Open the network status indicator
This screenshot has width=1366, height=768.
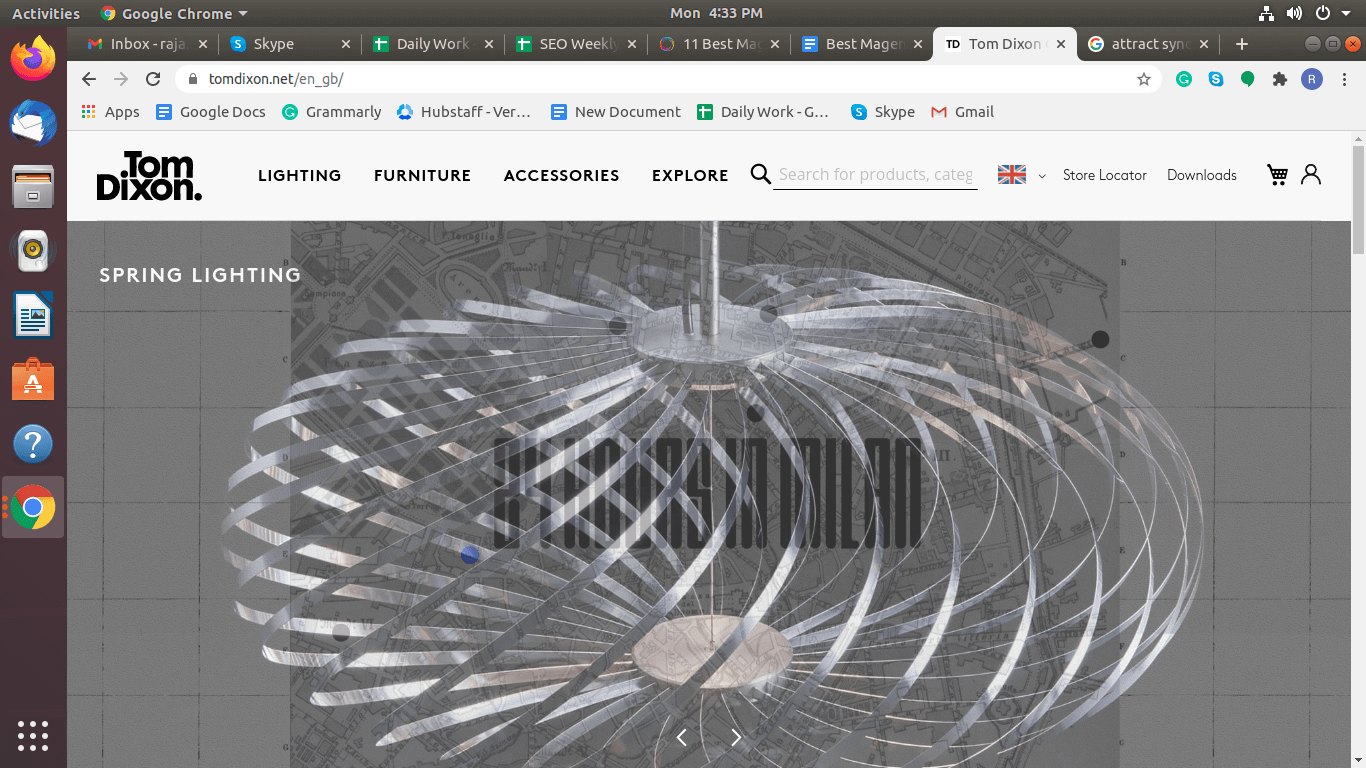click(x=1267, y=13)
